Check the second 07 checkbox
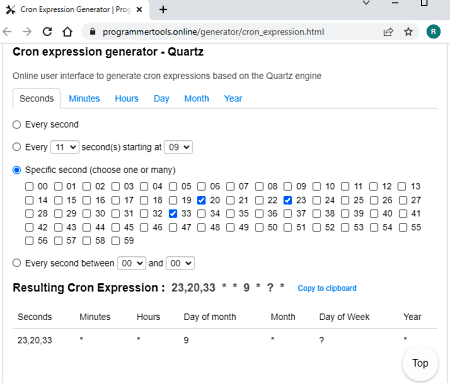The width and height of the screenshot is (450, 383). tap(230, 186)
